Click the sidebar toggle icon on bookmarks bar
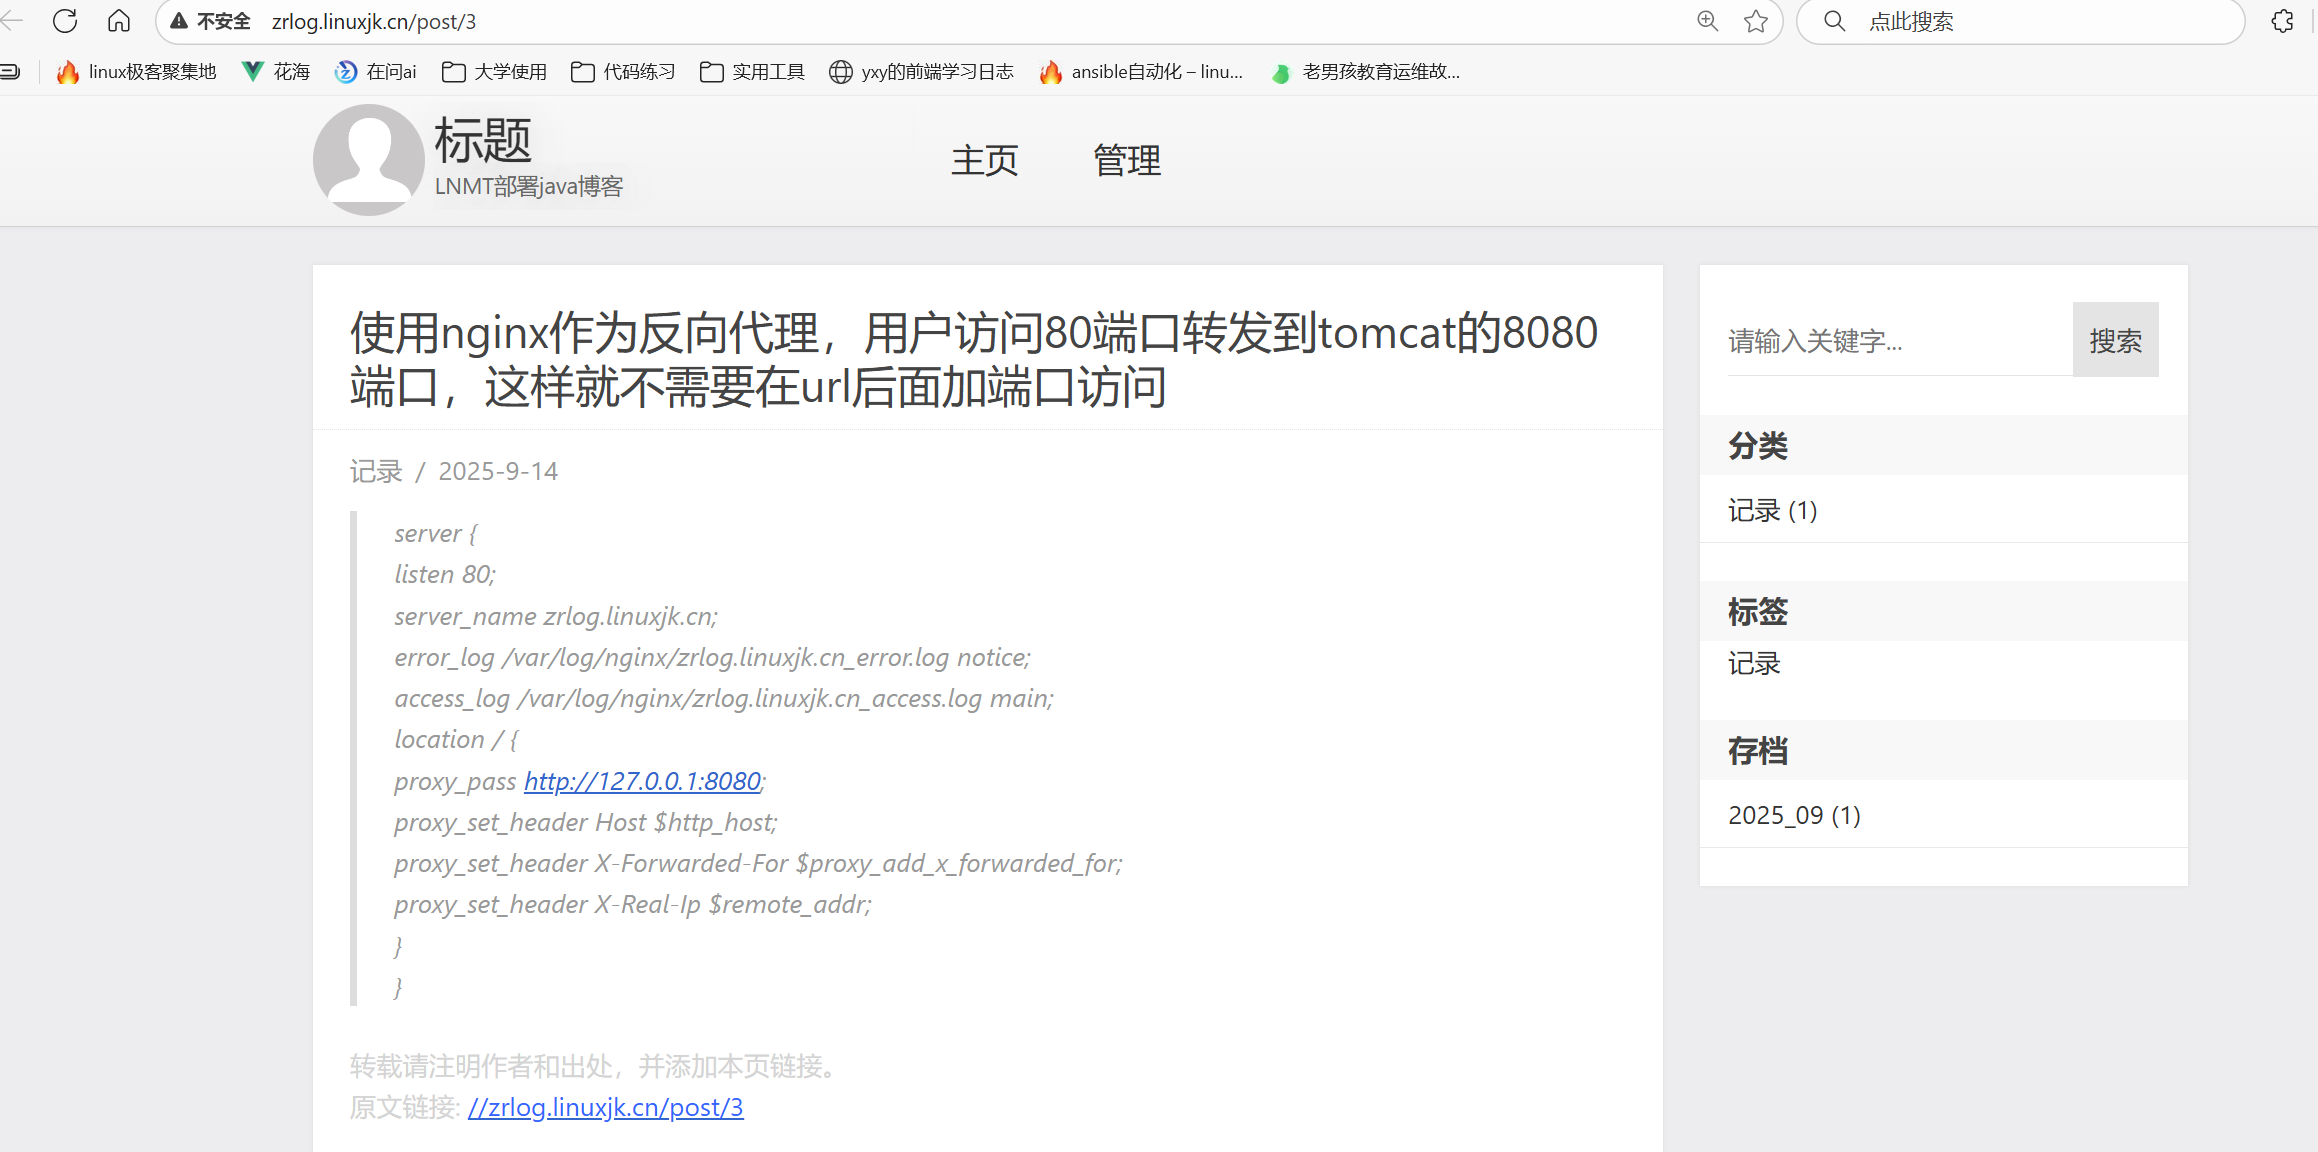 [11, 72]
